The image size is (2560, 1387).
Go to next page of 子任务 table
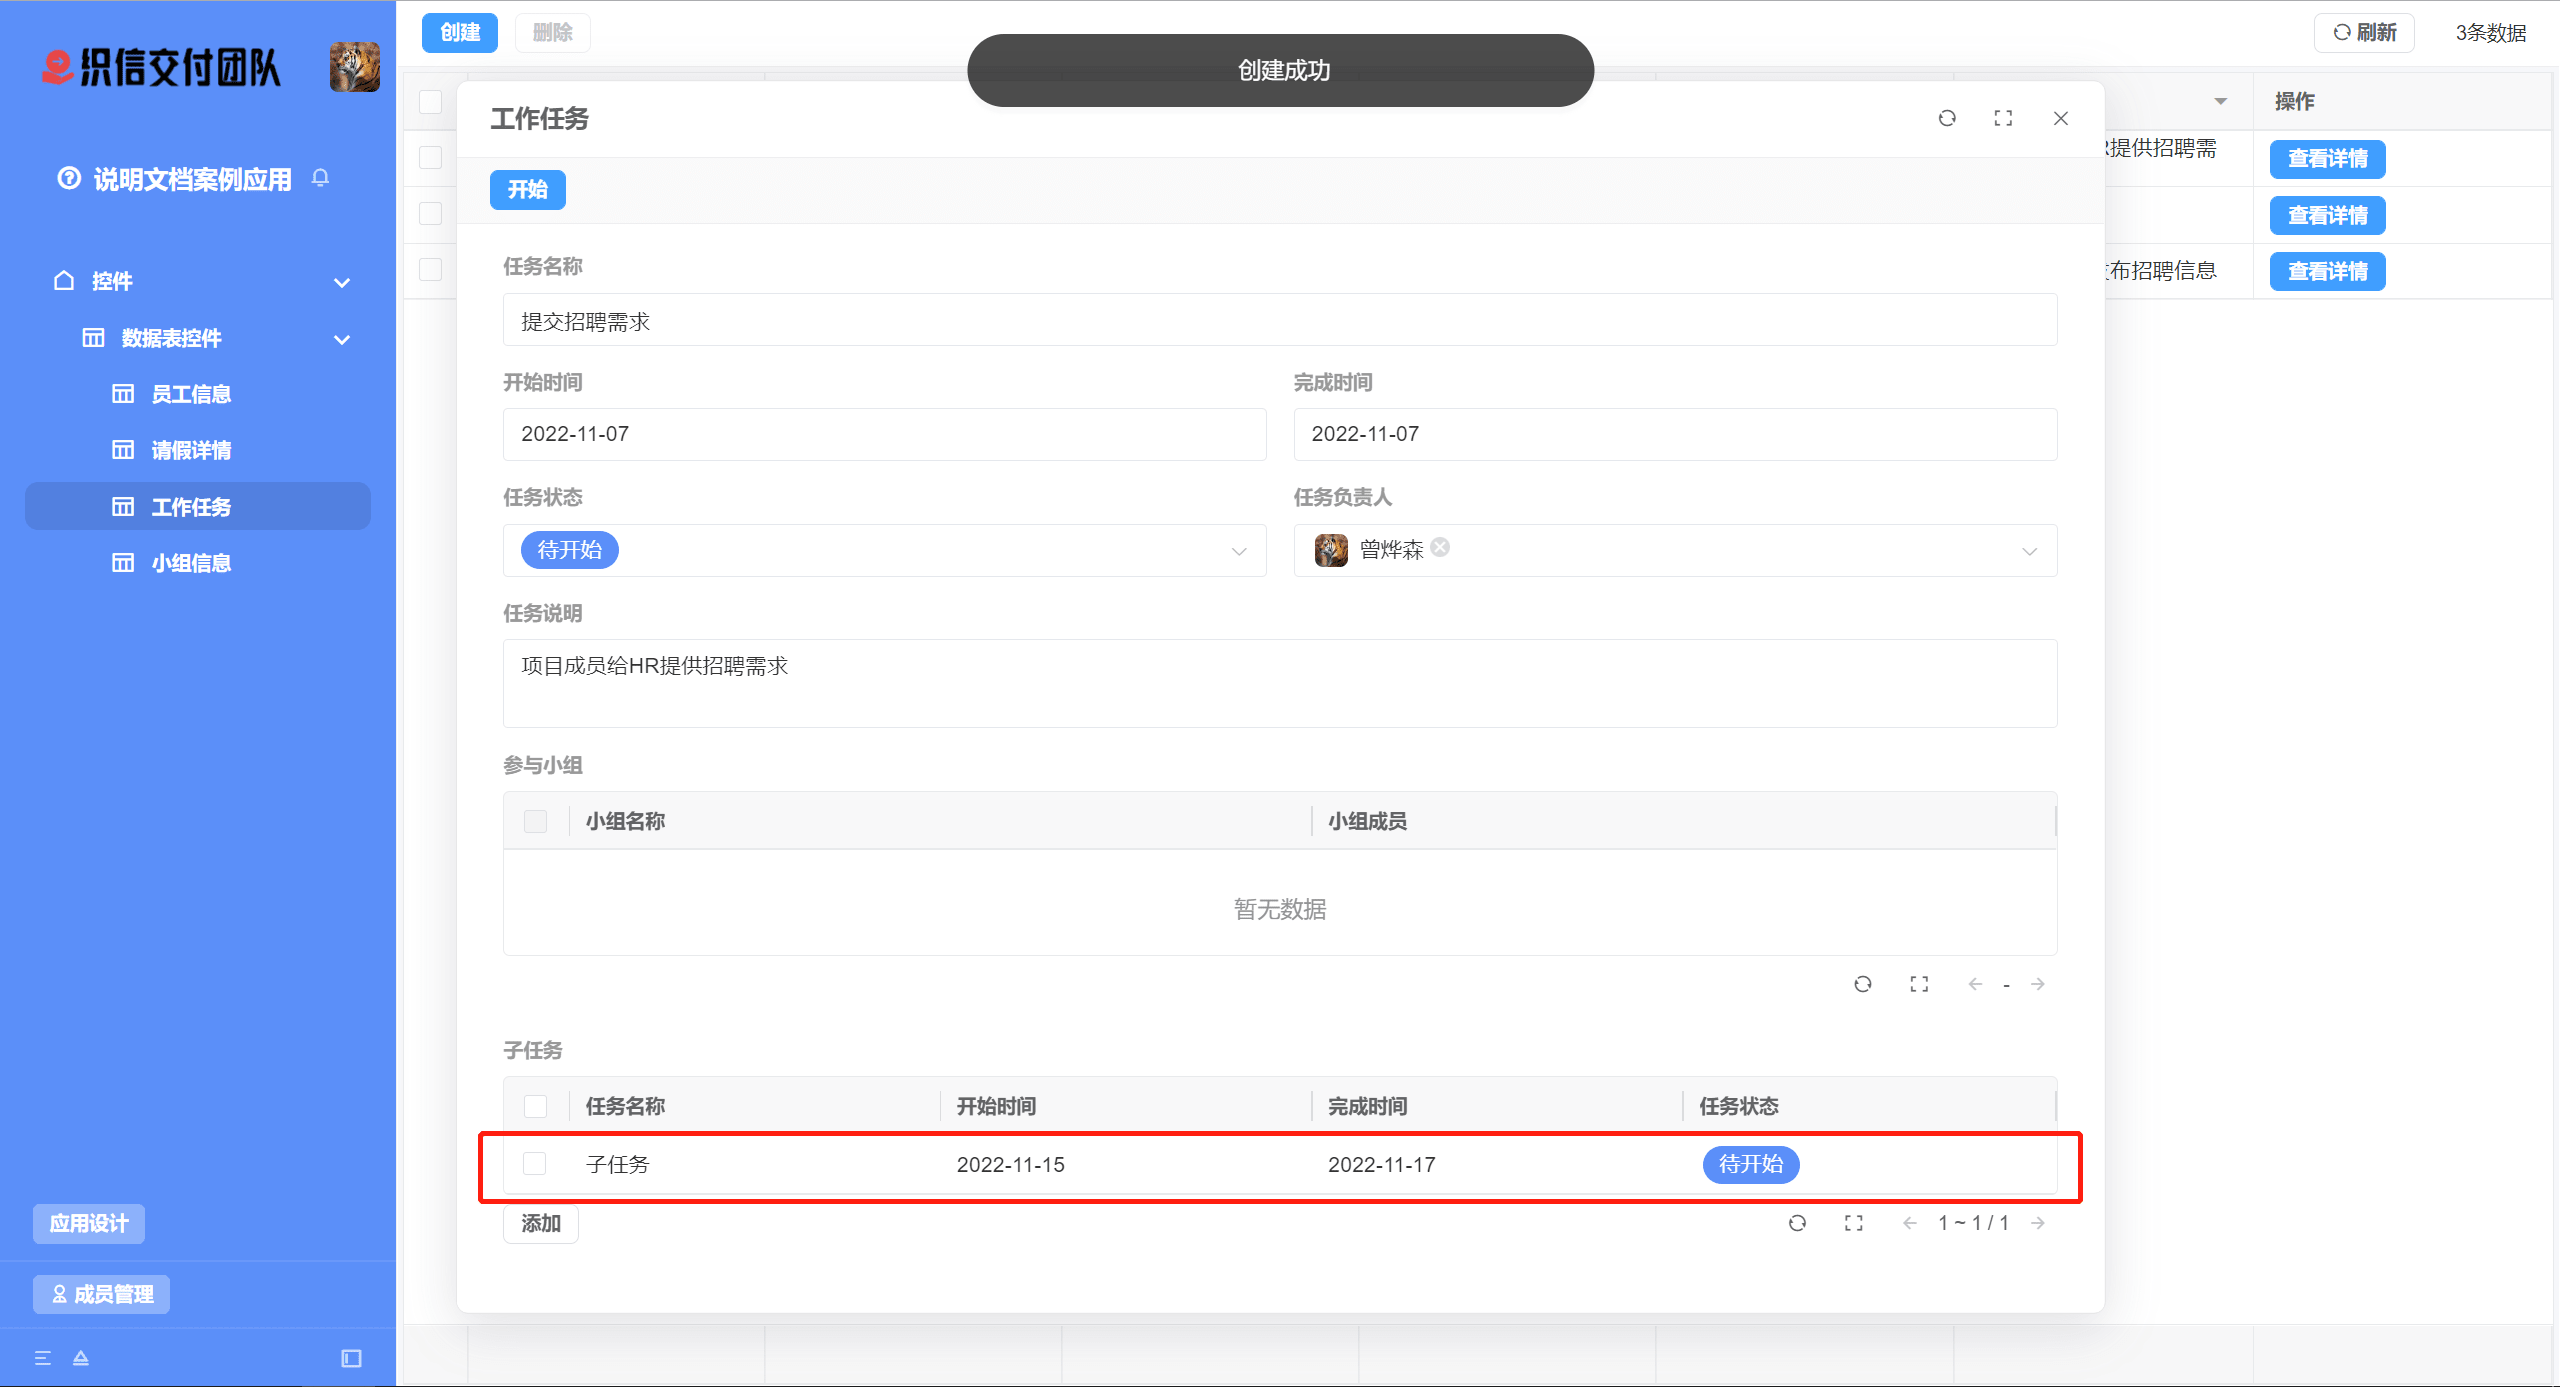2038,1223
